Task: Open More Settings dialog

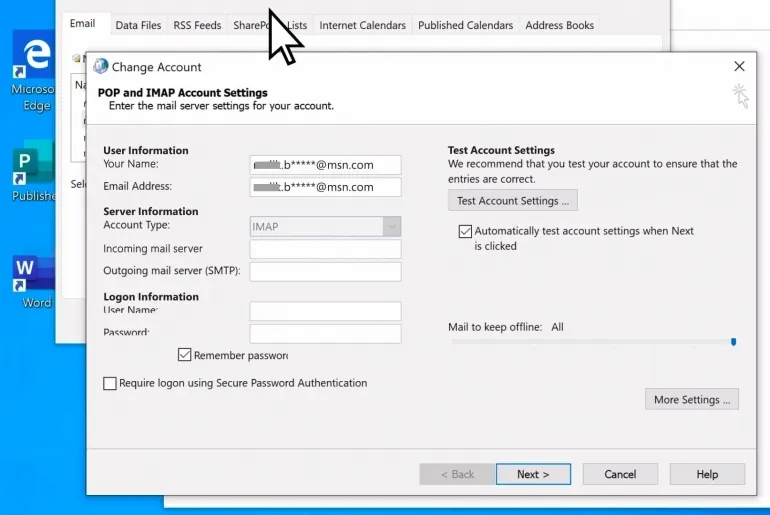Action: [x=691, y=400]
